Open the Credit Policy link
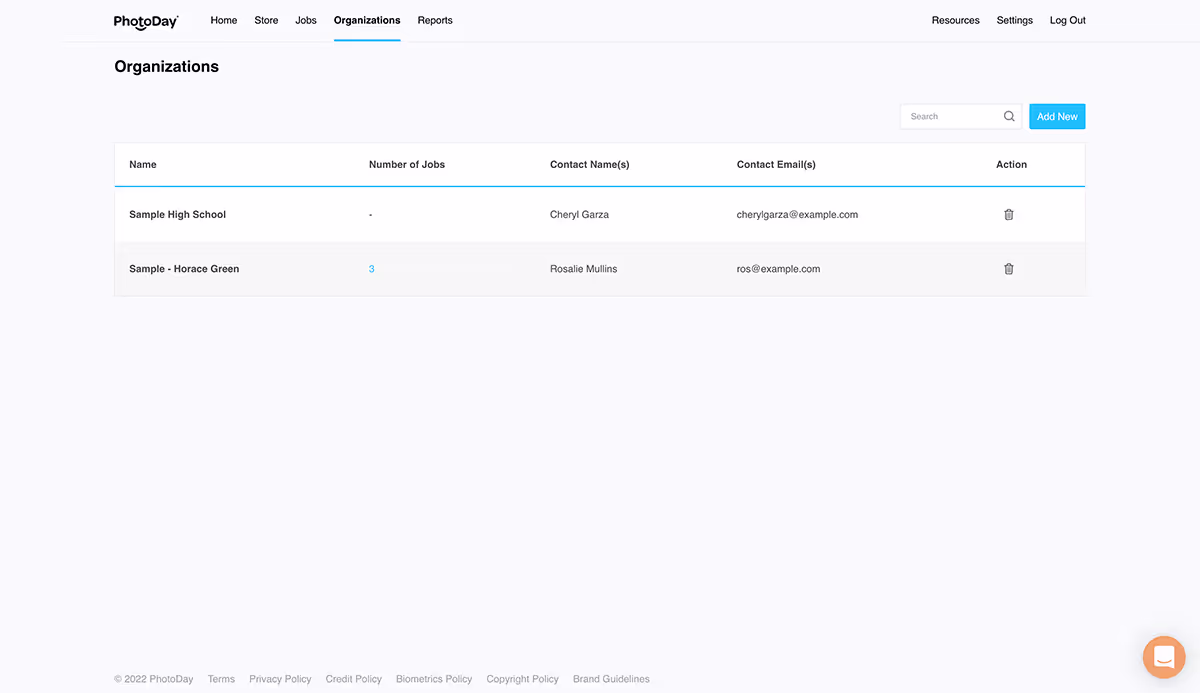1200x693 pixels. pos(353,679)
